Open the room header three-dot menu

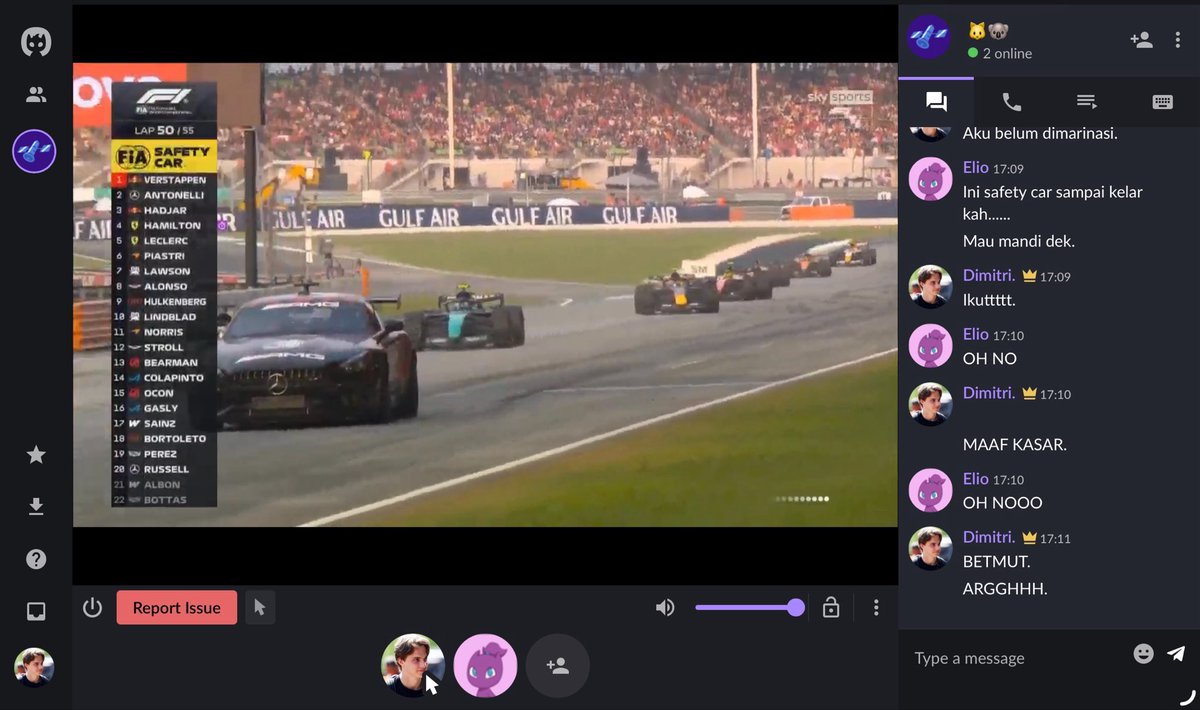click(x=1179, y=39)
